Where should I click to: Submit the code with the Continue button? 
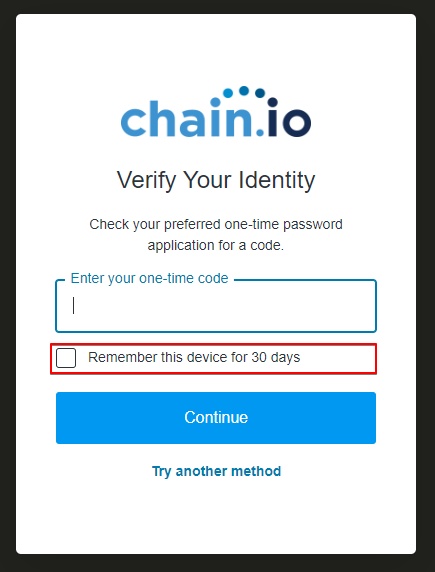216,418
